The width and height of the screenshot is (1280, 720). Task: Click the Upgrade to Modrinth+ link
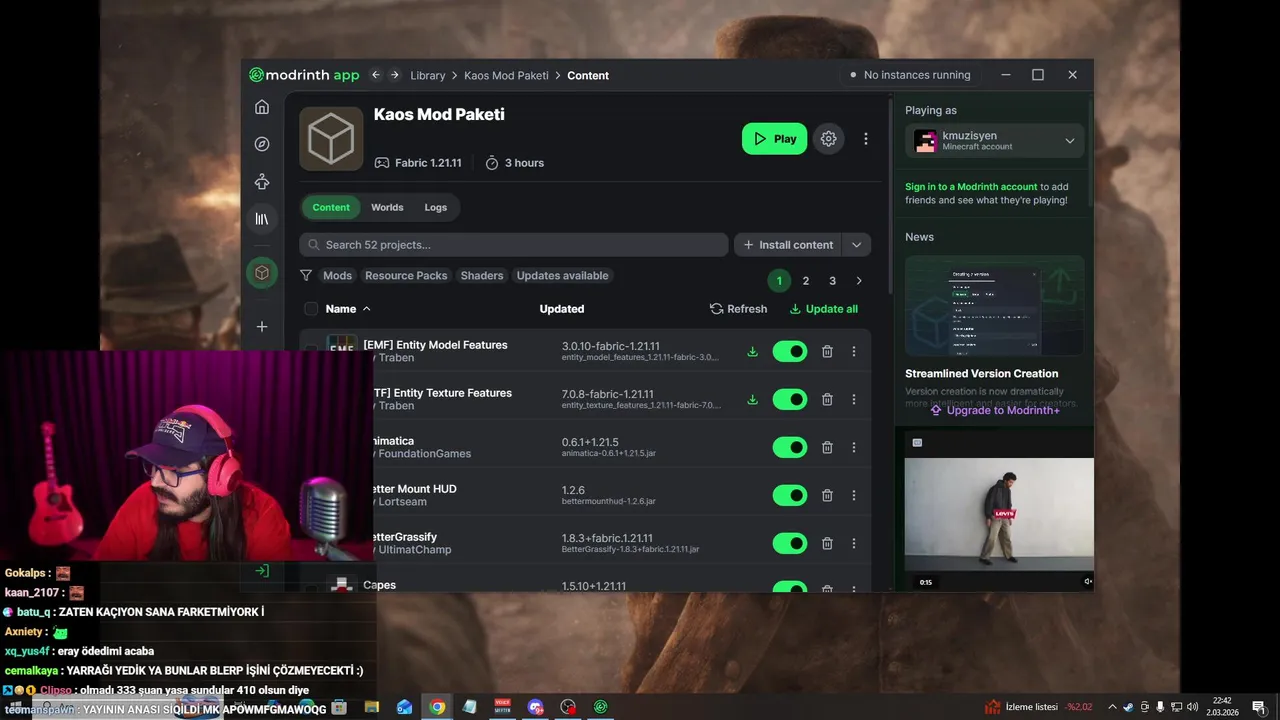click(x=995, y=410)
